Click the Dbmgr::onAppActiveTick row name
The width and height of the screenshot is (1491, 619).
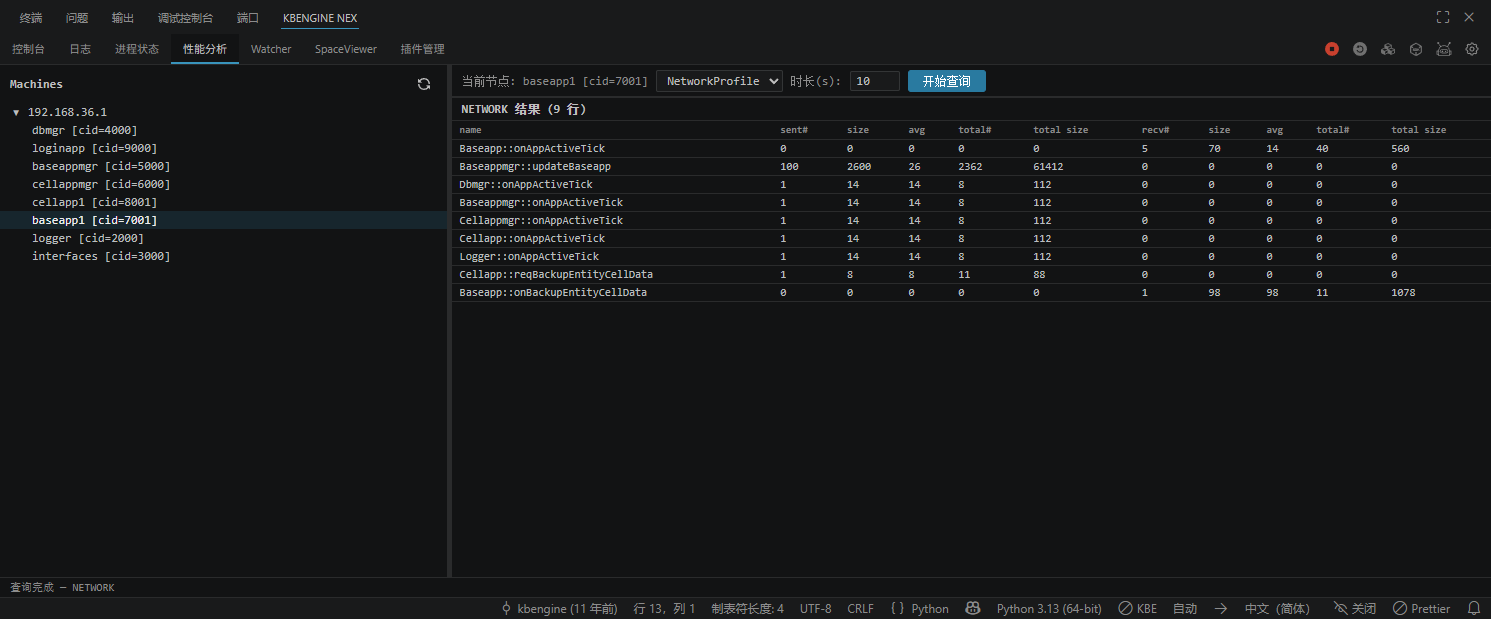526,184
